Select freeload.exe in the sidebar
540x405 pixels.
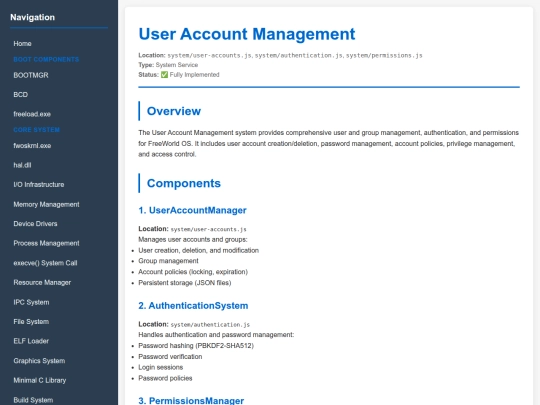coord(32,114)
